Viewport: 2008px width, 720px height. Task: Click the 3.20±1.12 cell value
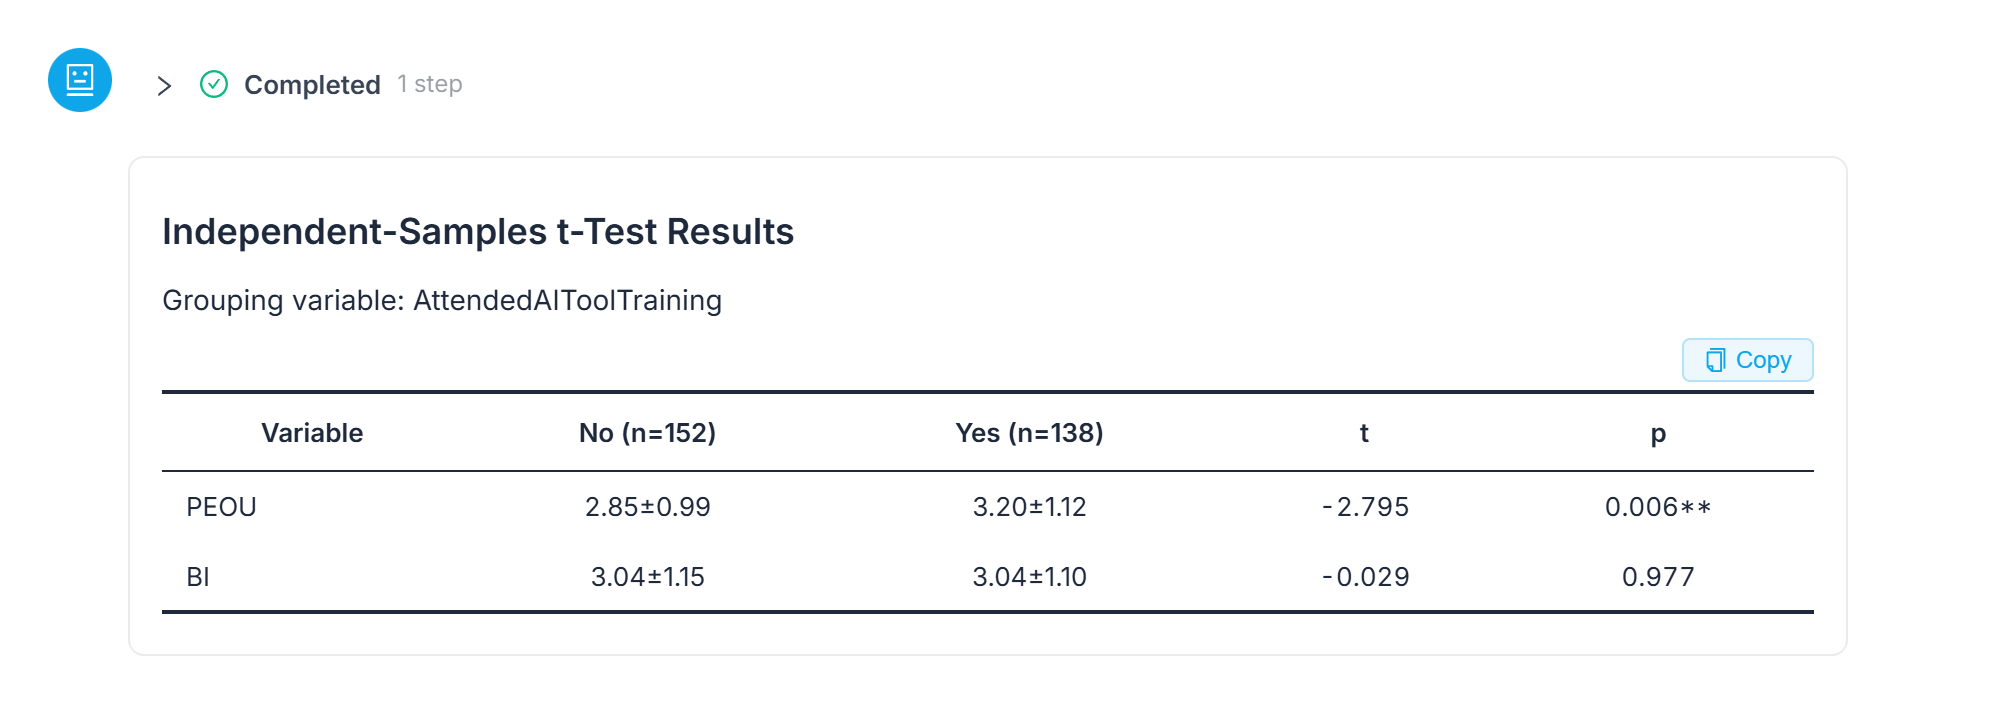(x=1029, y=507)
